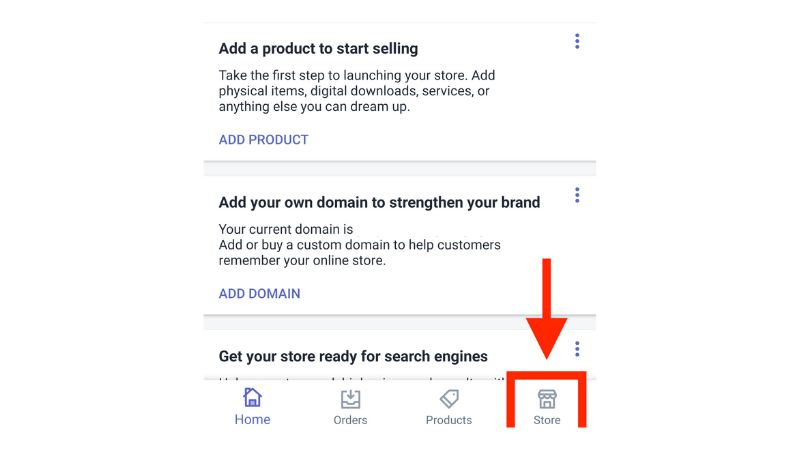Tap the 'Add a product to start selling' heading
This screenshot has height=450, width=800.
coord(318,48)
